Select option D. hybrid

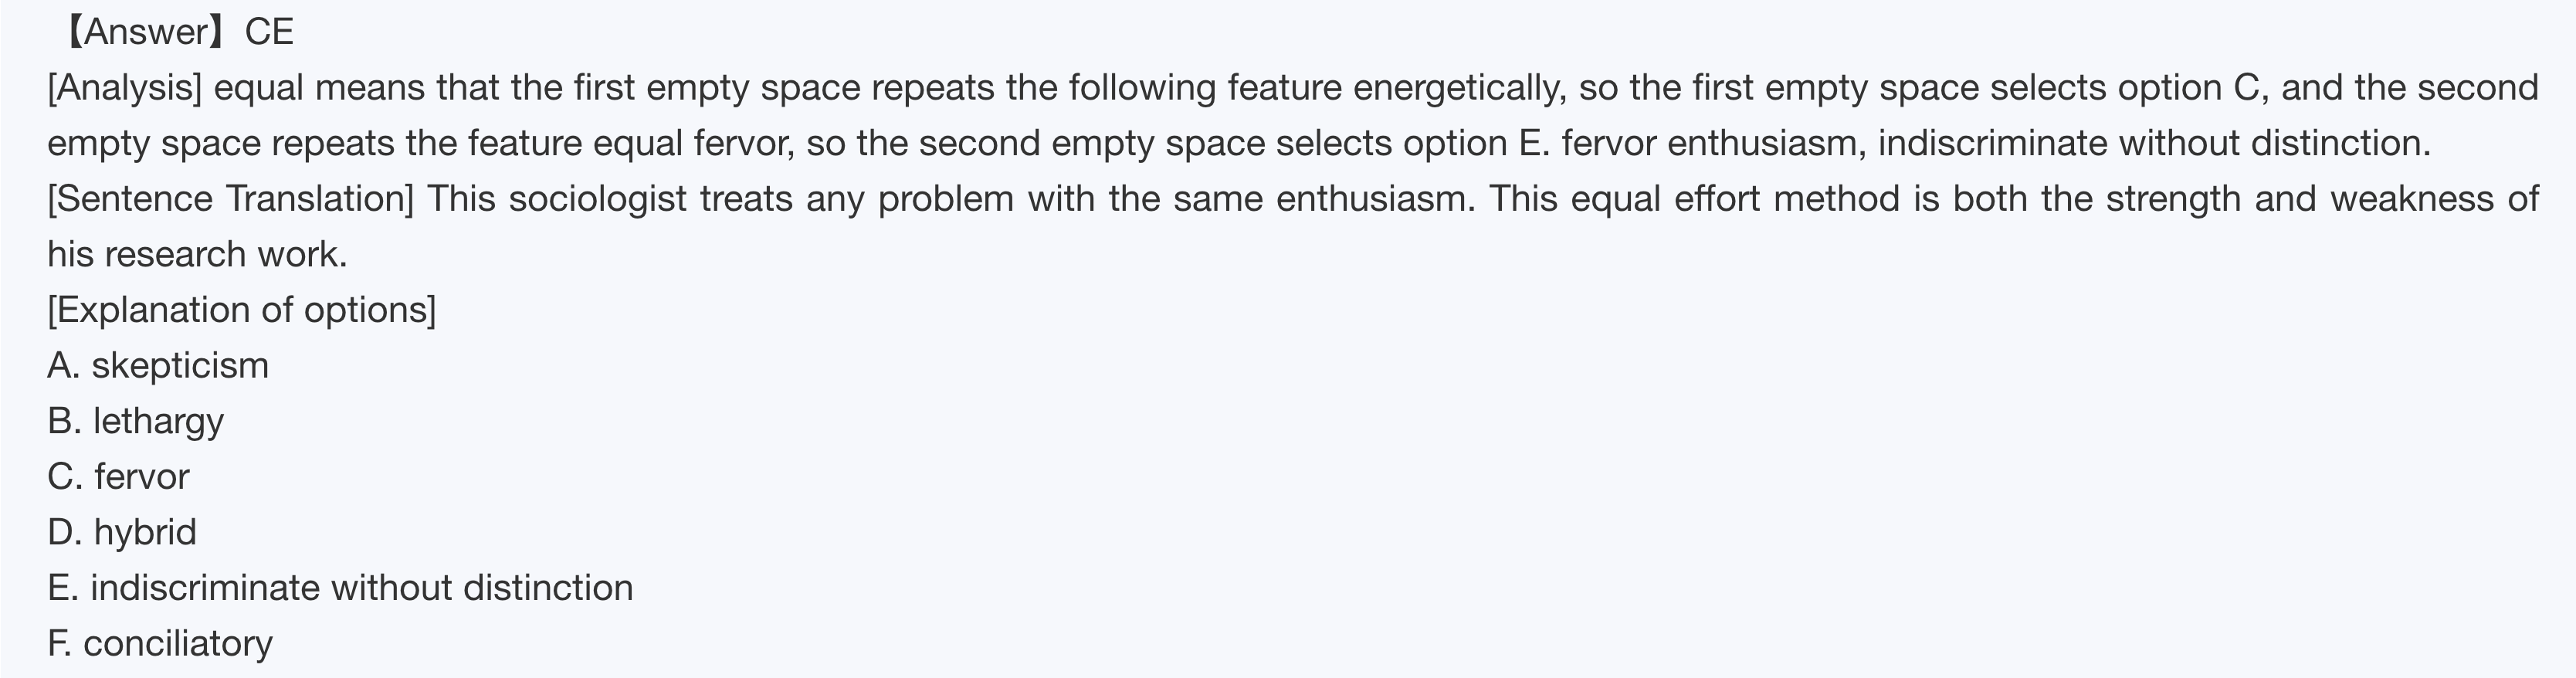pyautogui.click(x=122, y=532)
